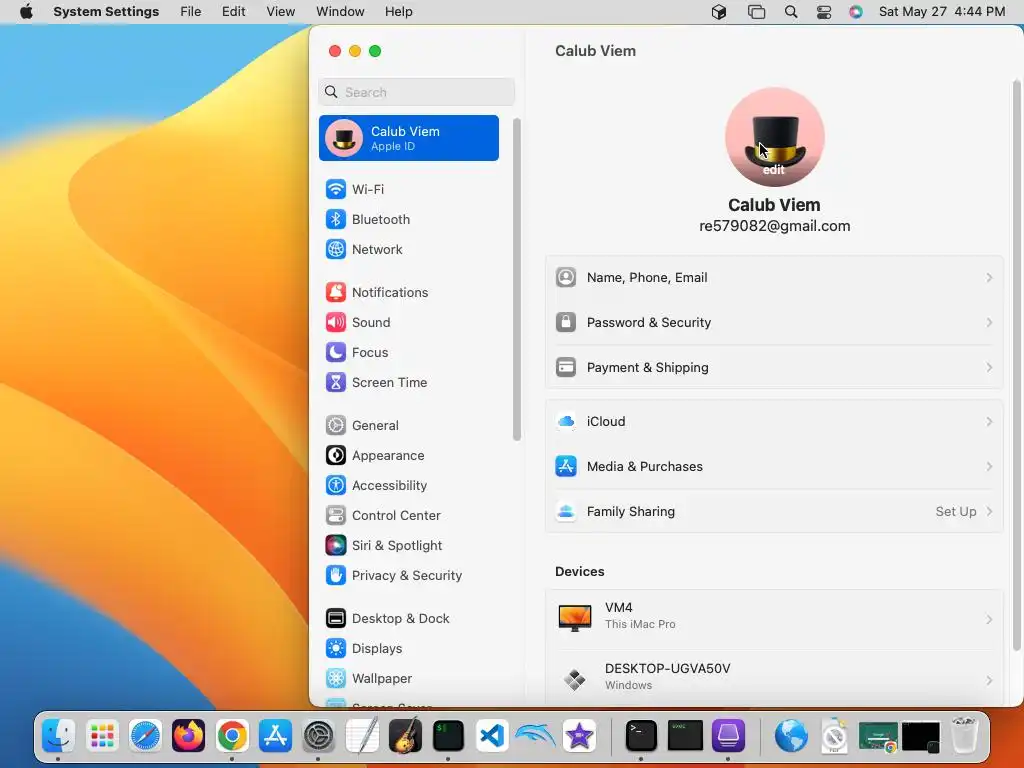Open Trash in the Dock
The image size is (1024, 768).
pos(965,736)
